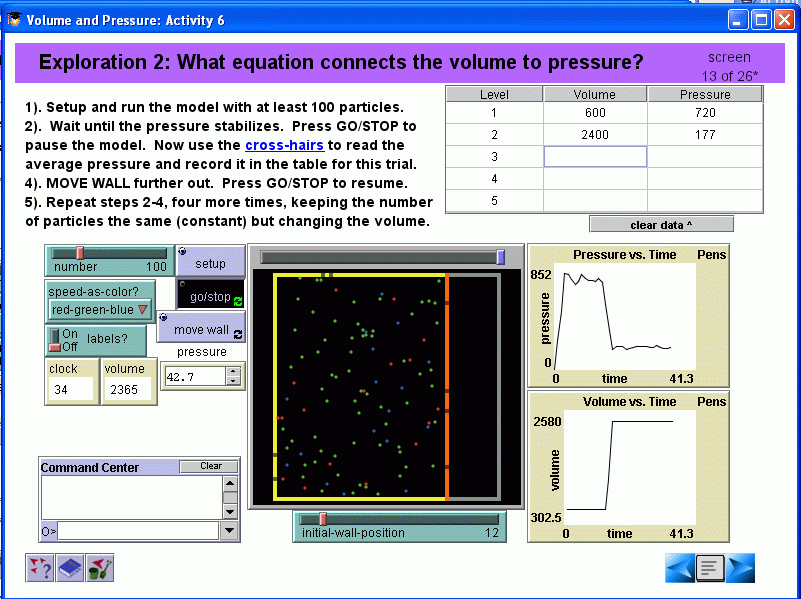
Task: Click the Volume column header
Action: (595, 95)
